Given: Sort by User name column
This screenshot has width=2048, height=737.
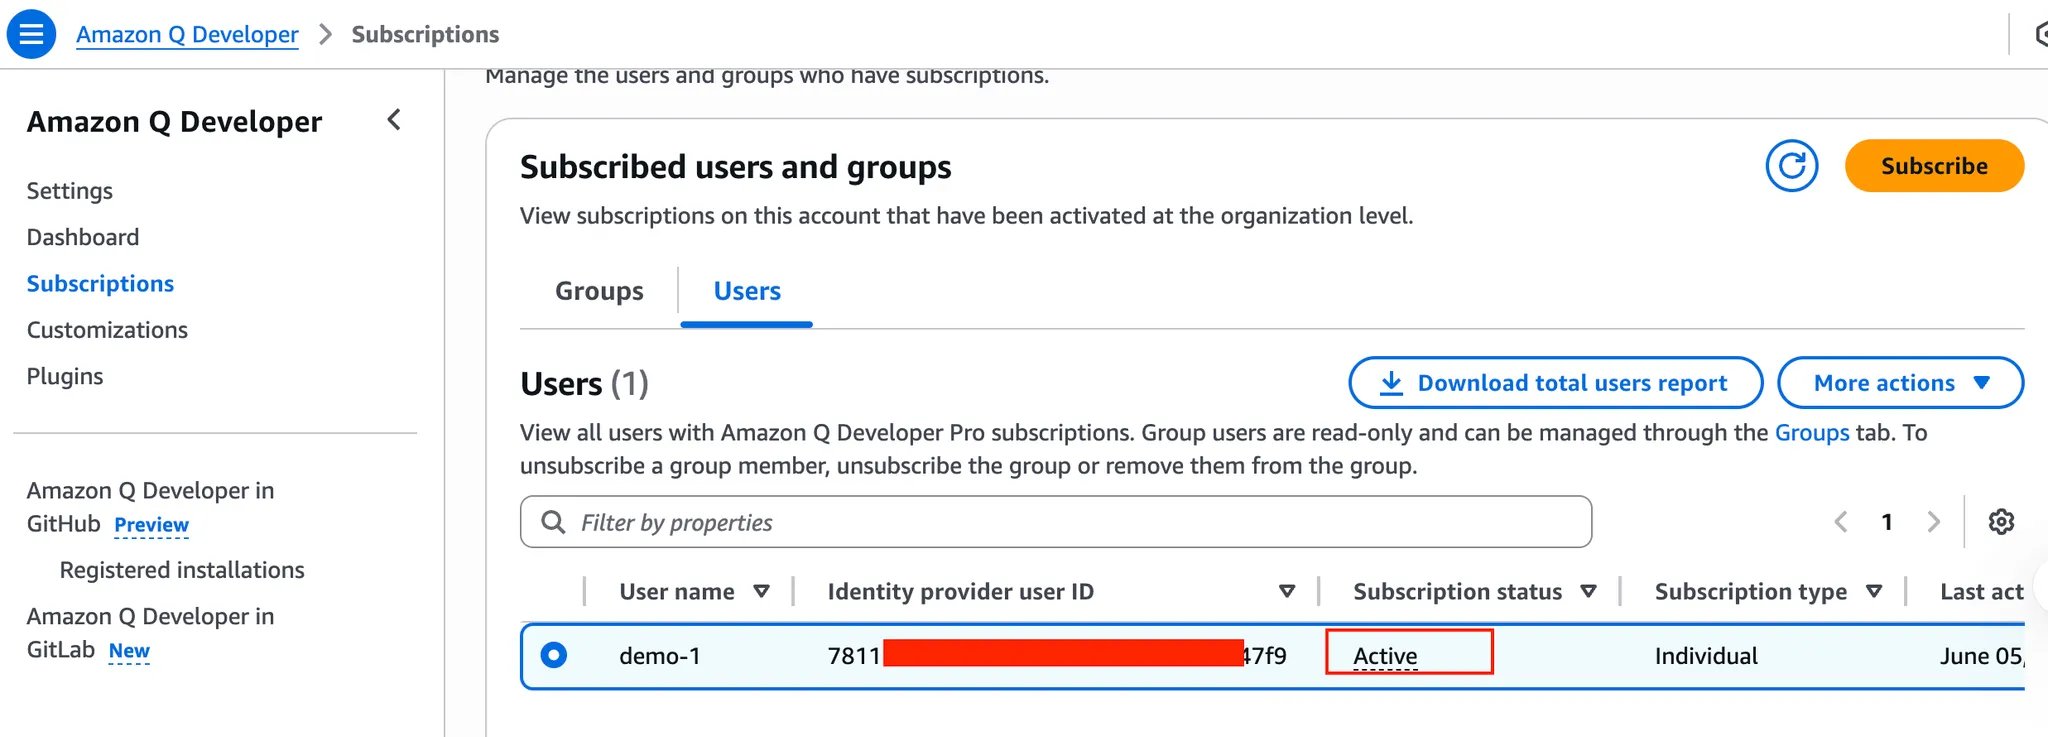Looking at the screenshot, I should (761, 591).
